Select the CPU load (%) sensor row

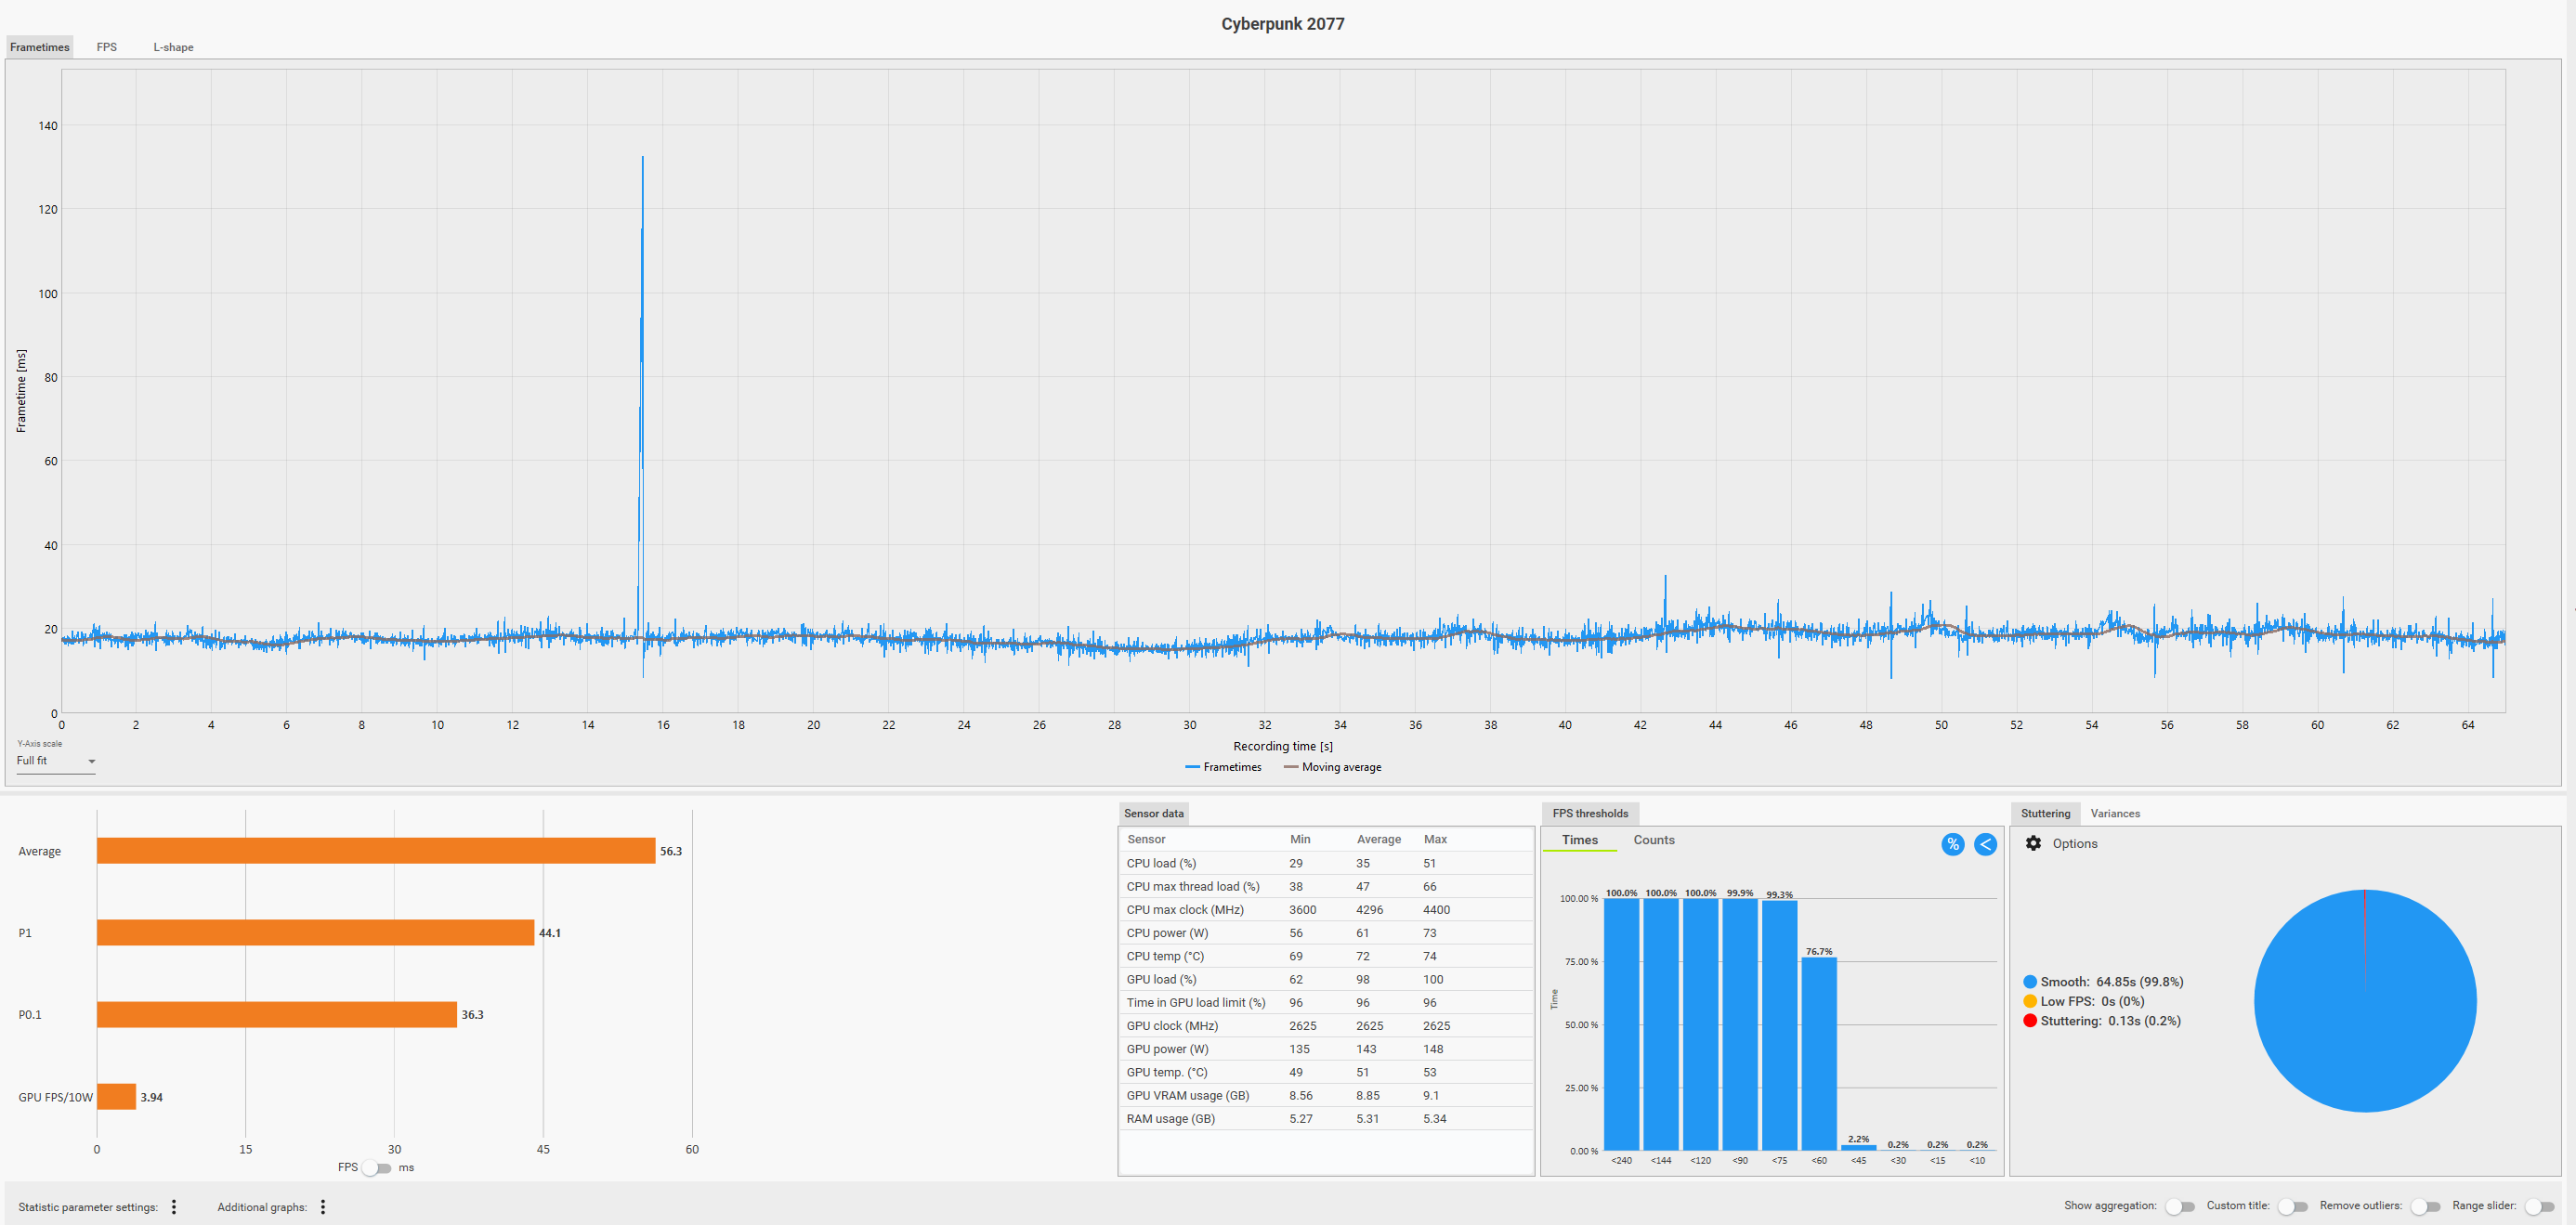click(x=1326, y=863)
